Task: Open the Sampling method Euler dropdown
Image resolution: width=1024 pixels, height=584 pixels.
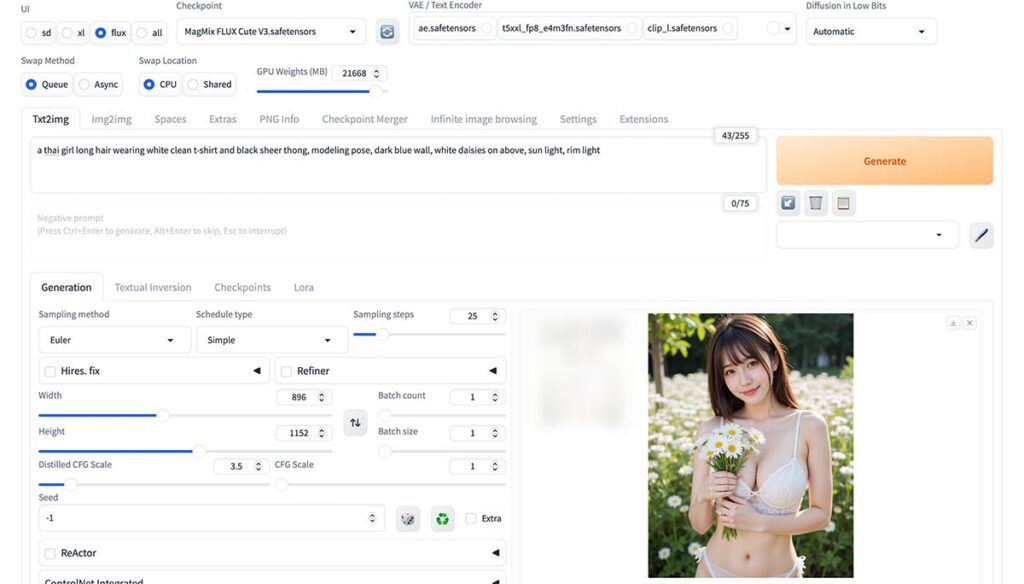Action: click(x=114, y=340)
